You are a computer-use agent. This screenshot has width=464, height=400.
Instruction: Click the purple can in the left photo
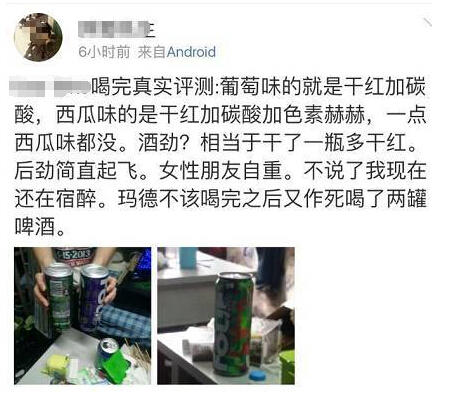click(94, 298)
